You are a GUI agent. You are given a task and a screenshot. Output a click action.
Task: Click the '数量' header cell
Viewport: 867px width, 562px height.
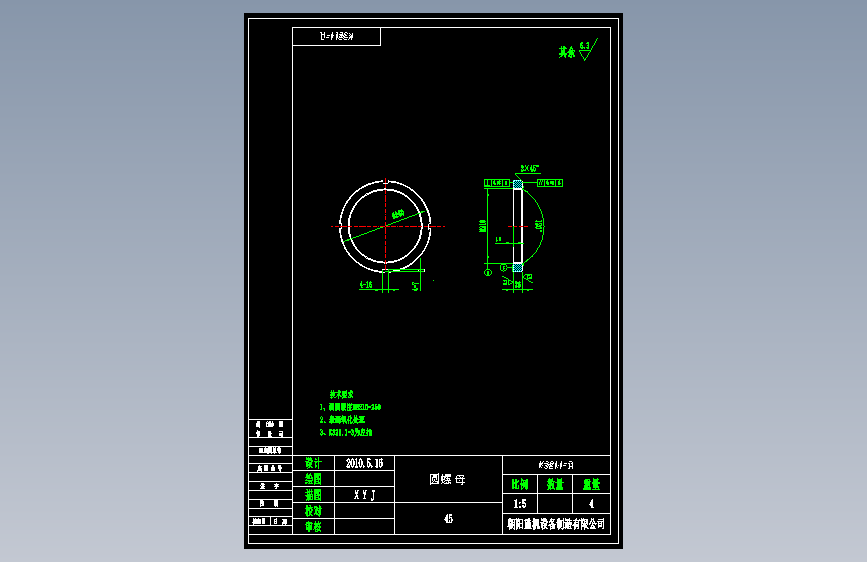555,485
